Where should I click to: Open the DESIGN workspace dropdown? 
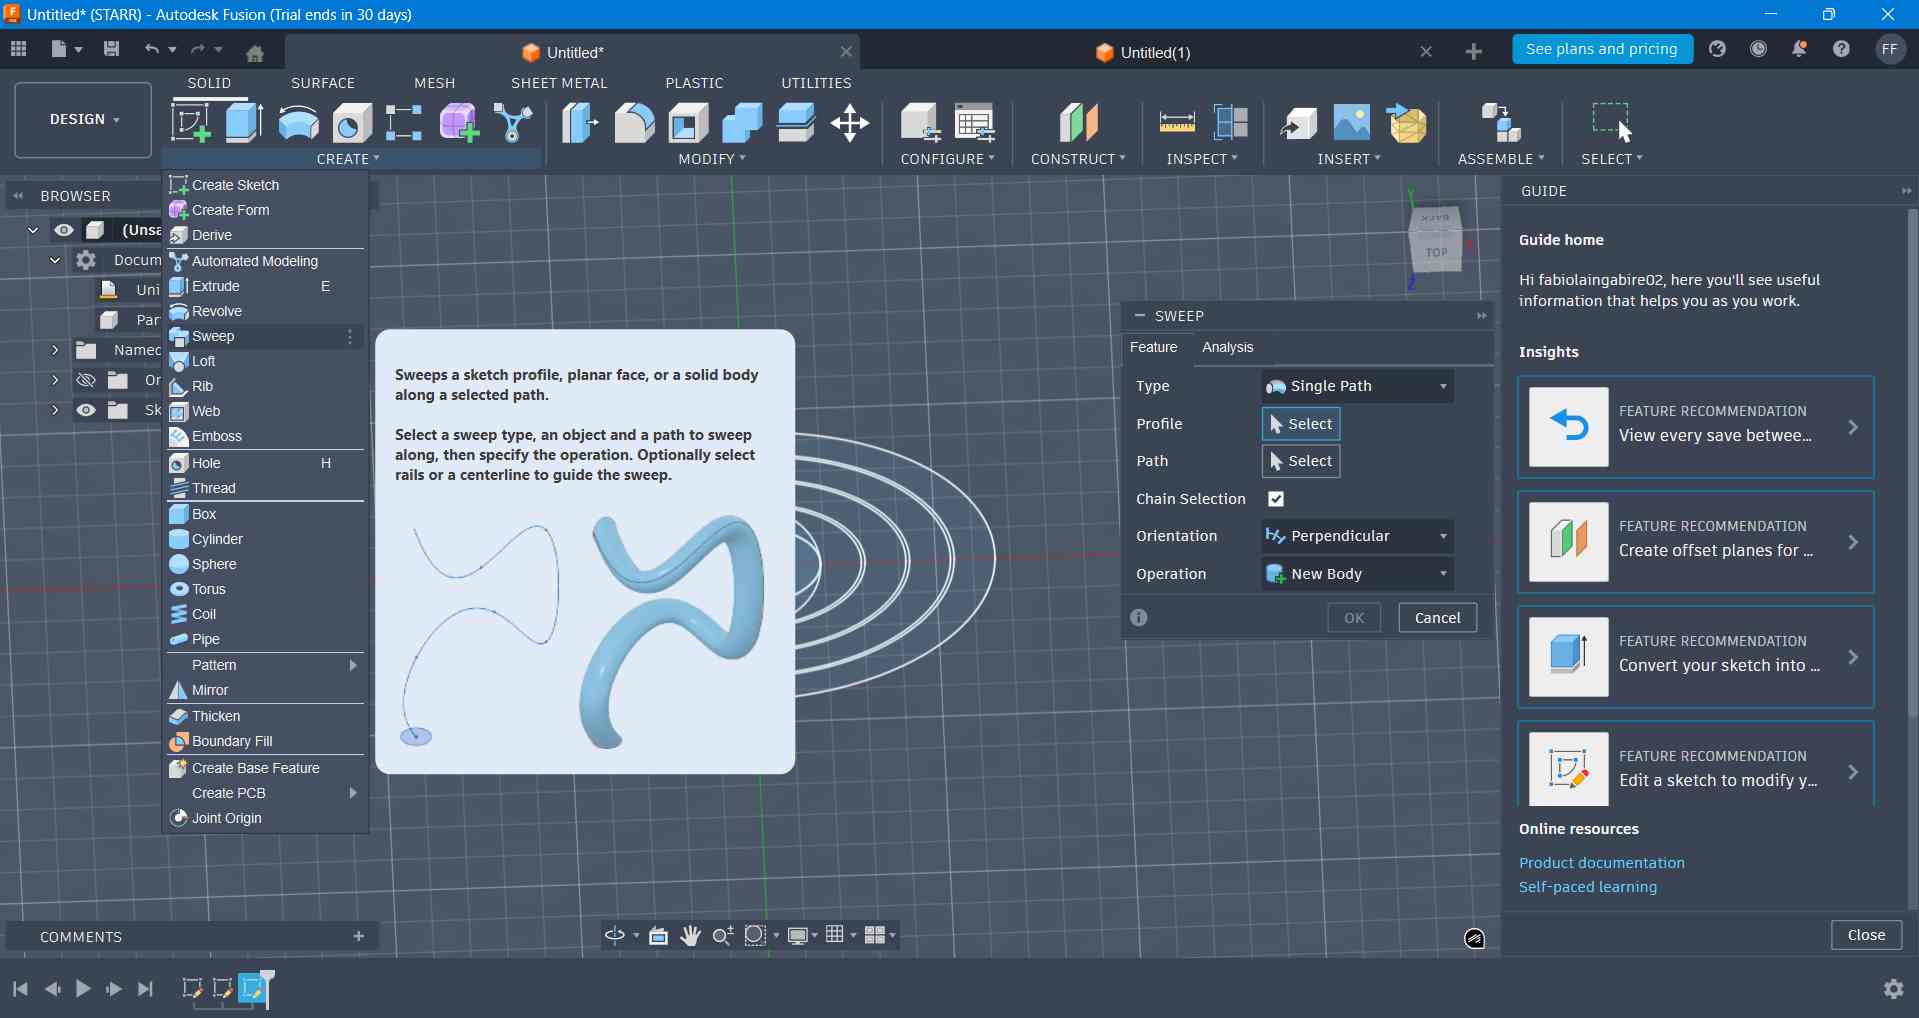click(84, 119)
